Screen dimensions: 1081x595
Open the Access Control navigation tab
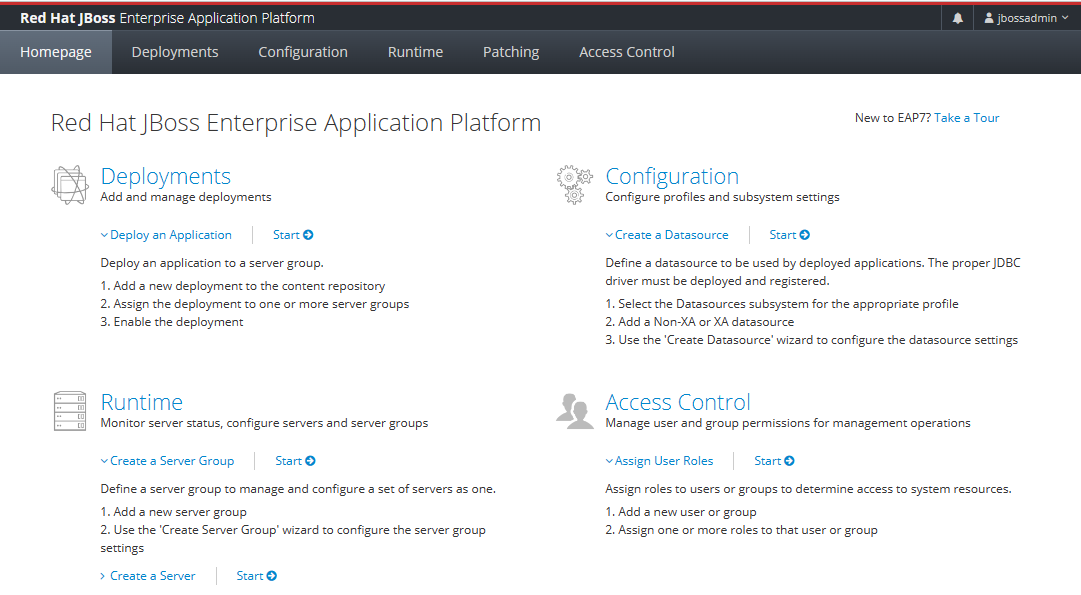coord(627,52)
